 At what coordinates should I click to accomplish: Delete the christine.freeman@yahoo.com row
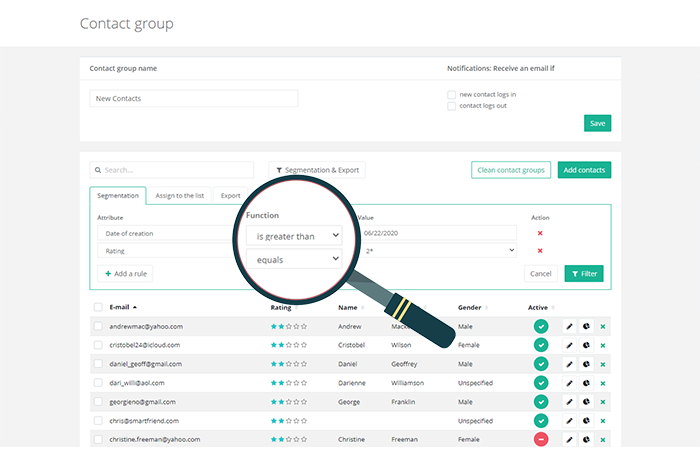click(x=603, y=440)
